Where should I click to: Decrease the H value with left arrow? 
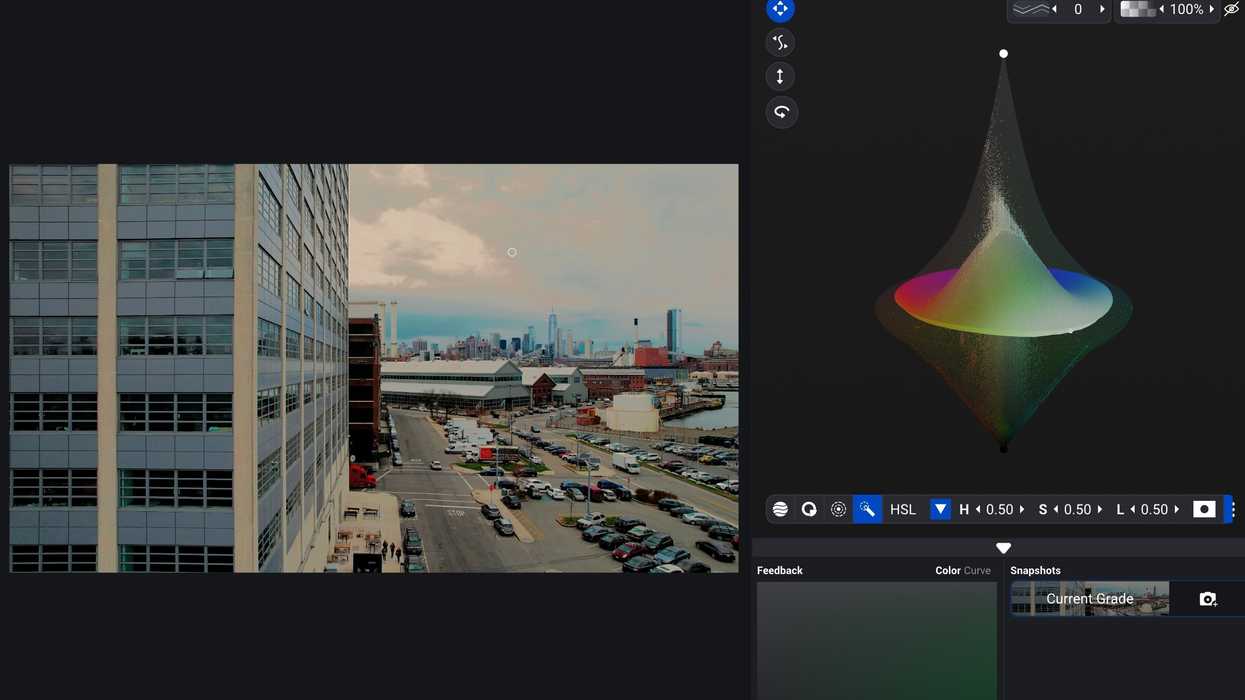(x=978, y=510)
